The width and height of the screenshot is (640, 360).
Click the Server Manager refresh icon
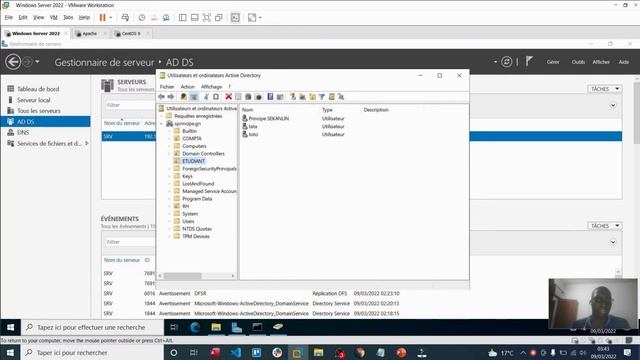pyautogui.click(x=507, y=62)
